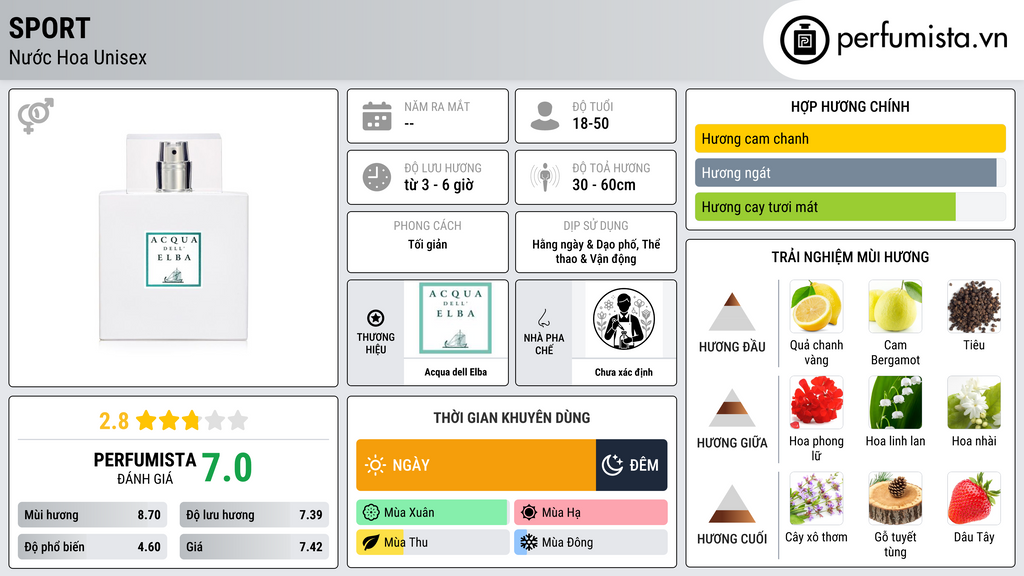Click the Độ phổ biến 4.60 score bar
The width and height of the screenshot is (1024, 576).
92,547
